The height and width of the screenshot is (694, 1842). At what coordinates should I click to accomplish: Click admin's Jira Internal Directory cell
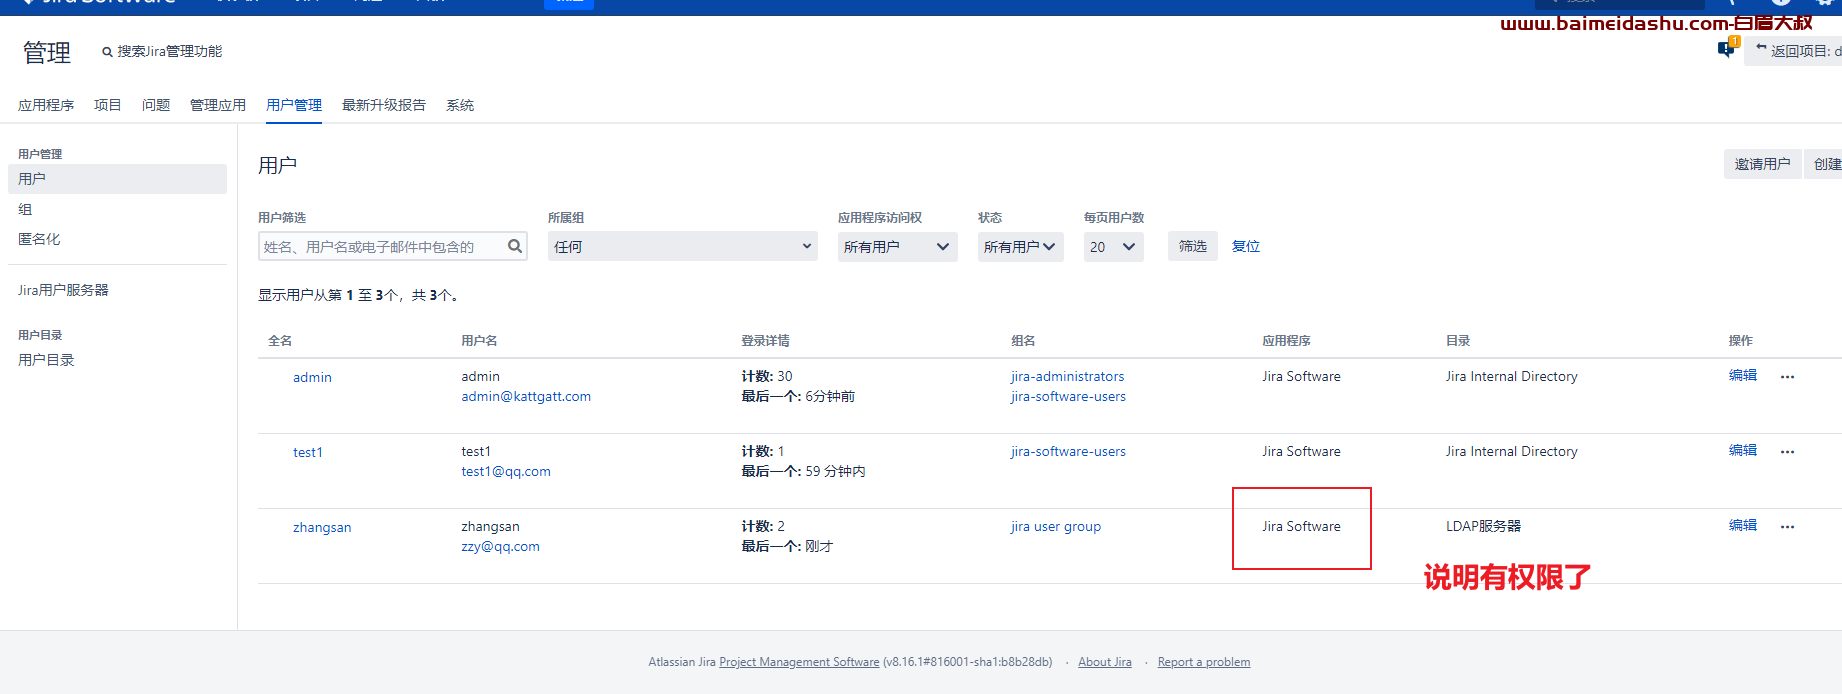pos(1512,376)
